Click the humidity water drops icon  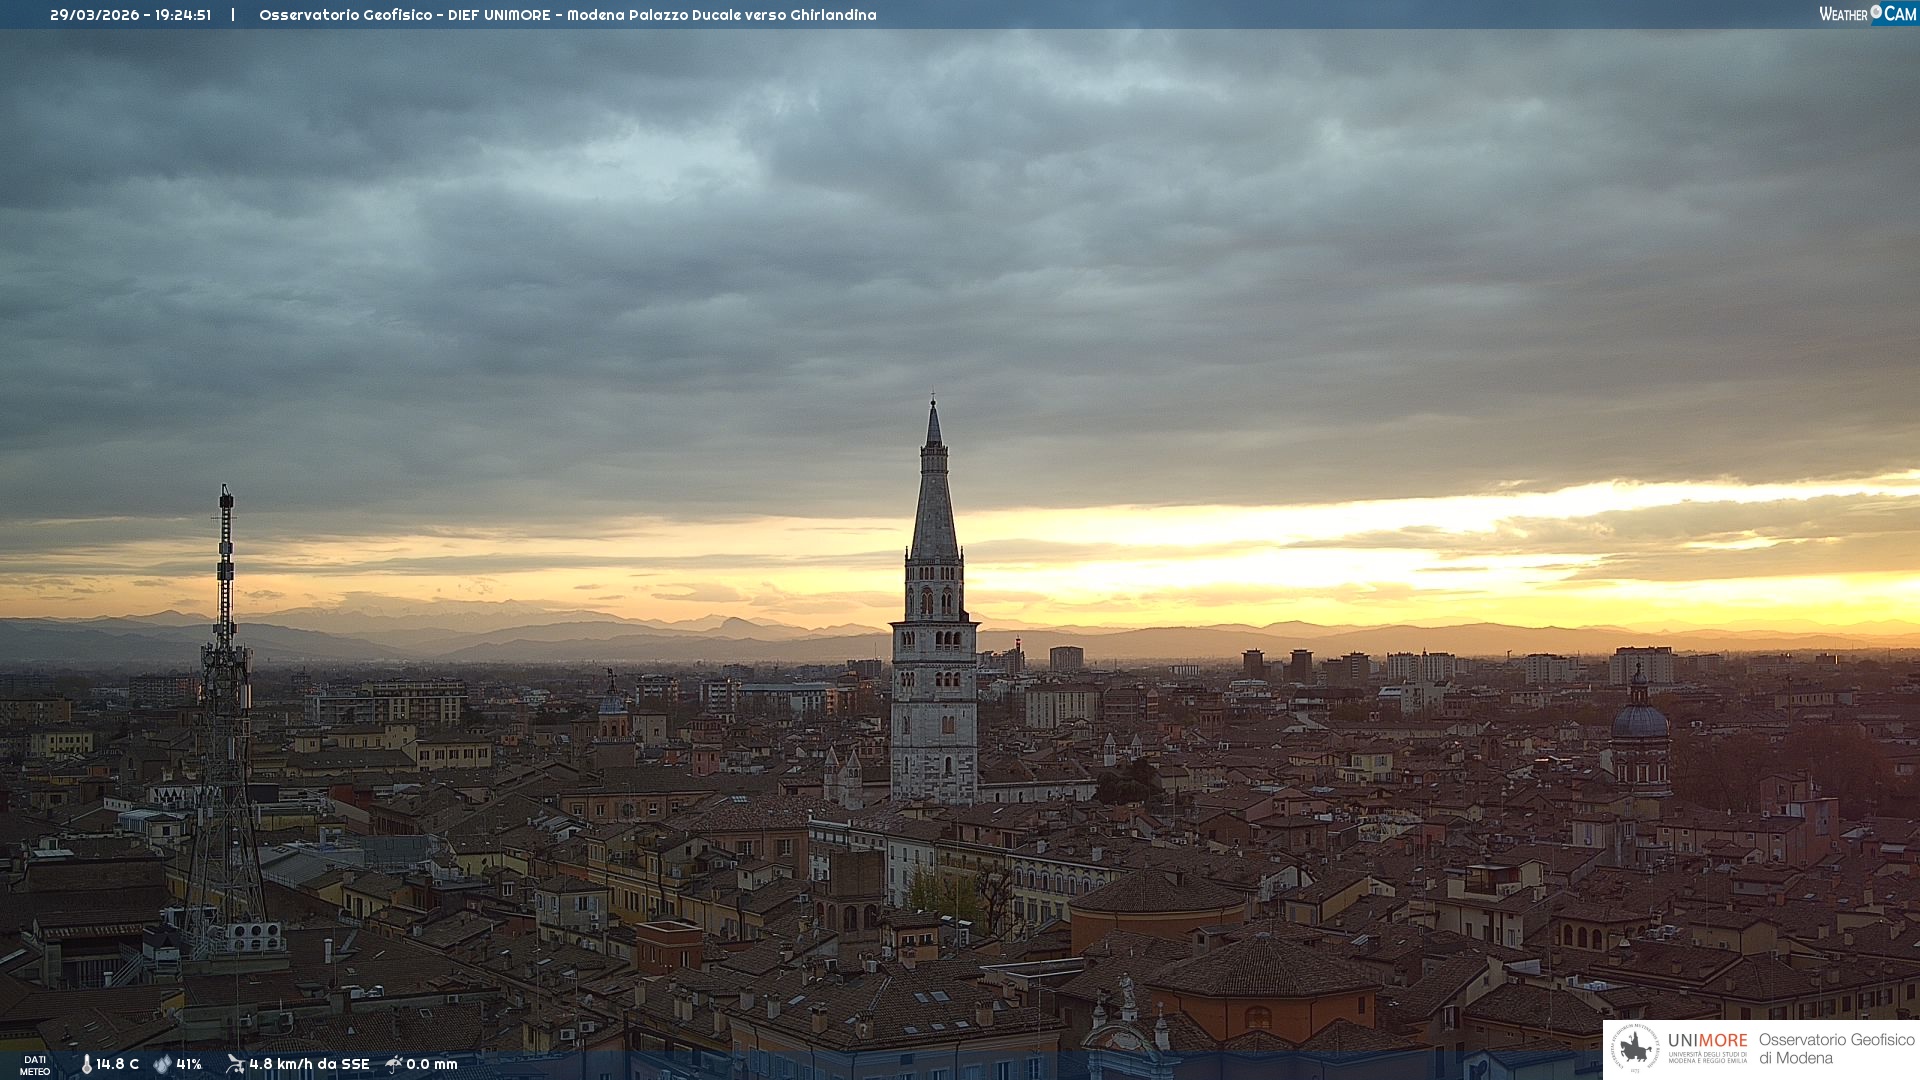[162, 1065]
